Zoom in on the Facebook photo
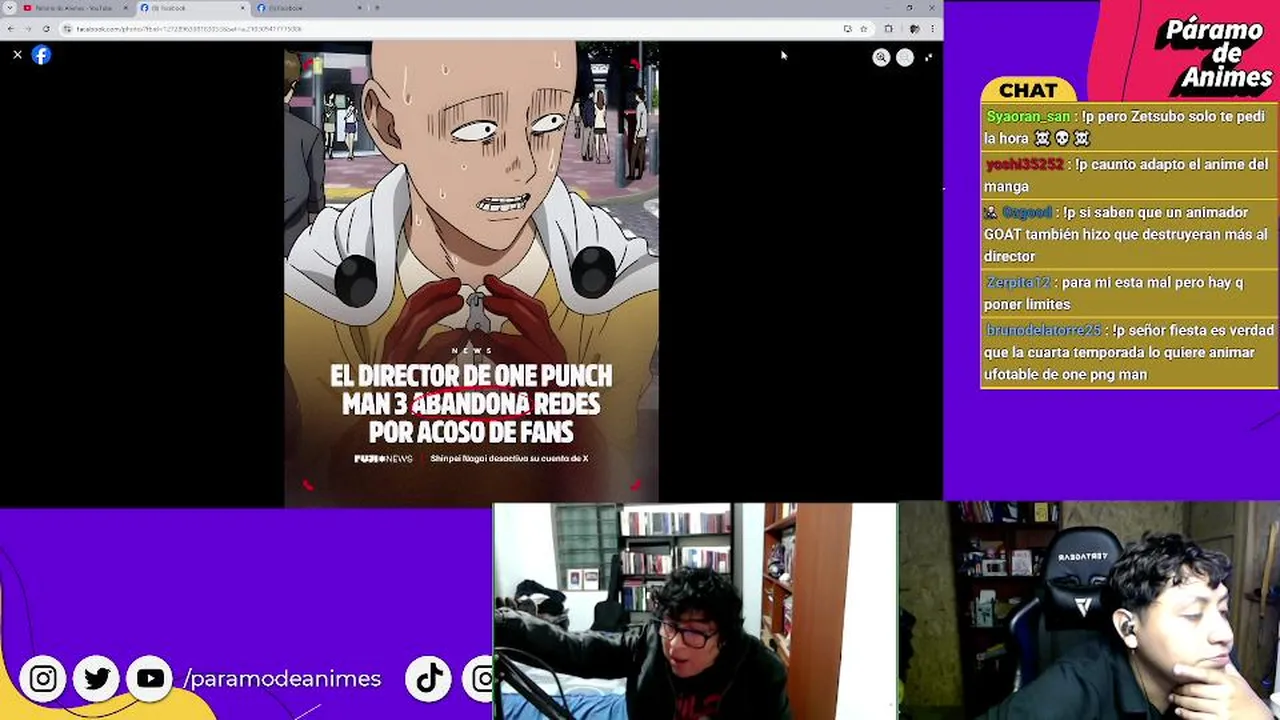Viewport: 1280px width, 720px height. tap(881, 57)
